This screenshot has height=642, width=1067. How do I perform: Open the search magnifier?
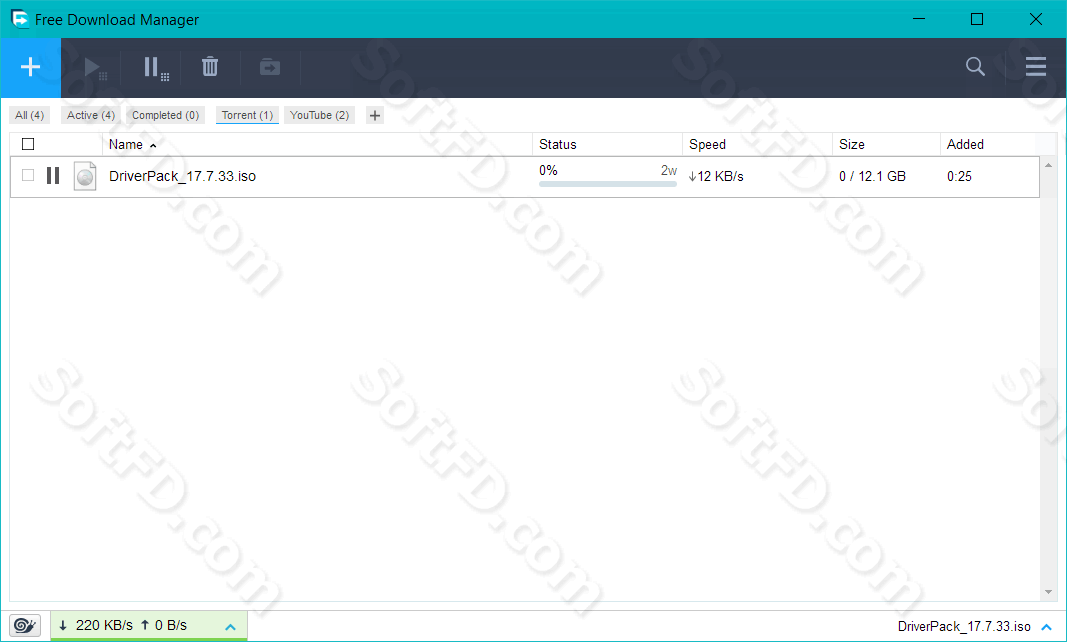[975, 66]
